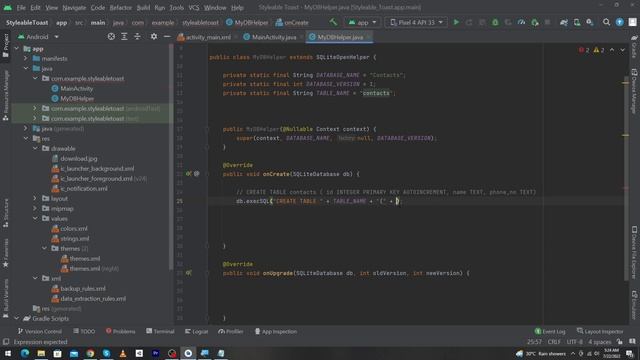Open App Inspection tool window
This screenshot has width=640, height=360.
(276, 331)
